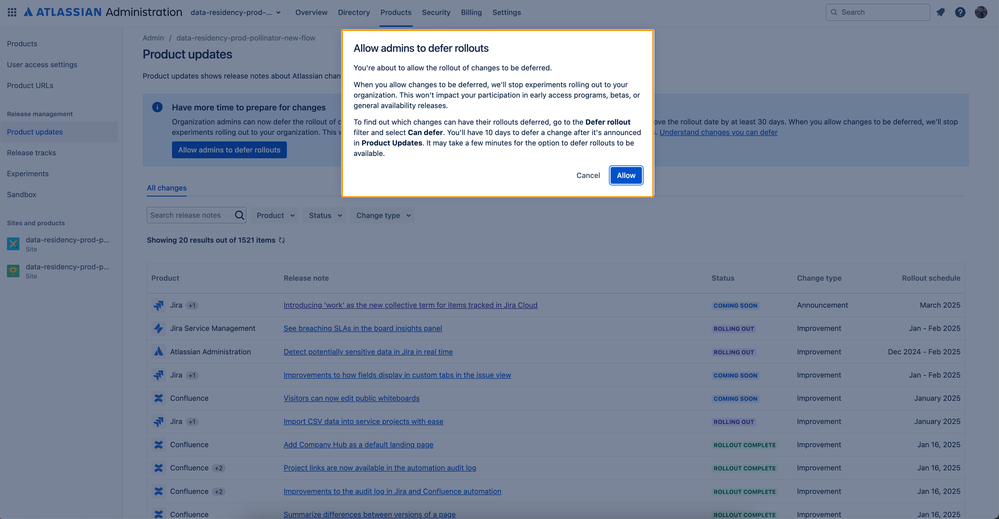Open Understand changes you can defer link

click(x=718, y=132)
